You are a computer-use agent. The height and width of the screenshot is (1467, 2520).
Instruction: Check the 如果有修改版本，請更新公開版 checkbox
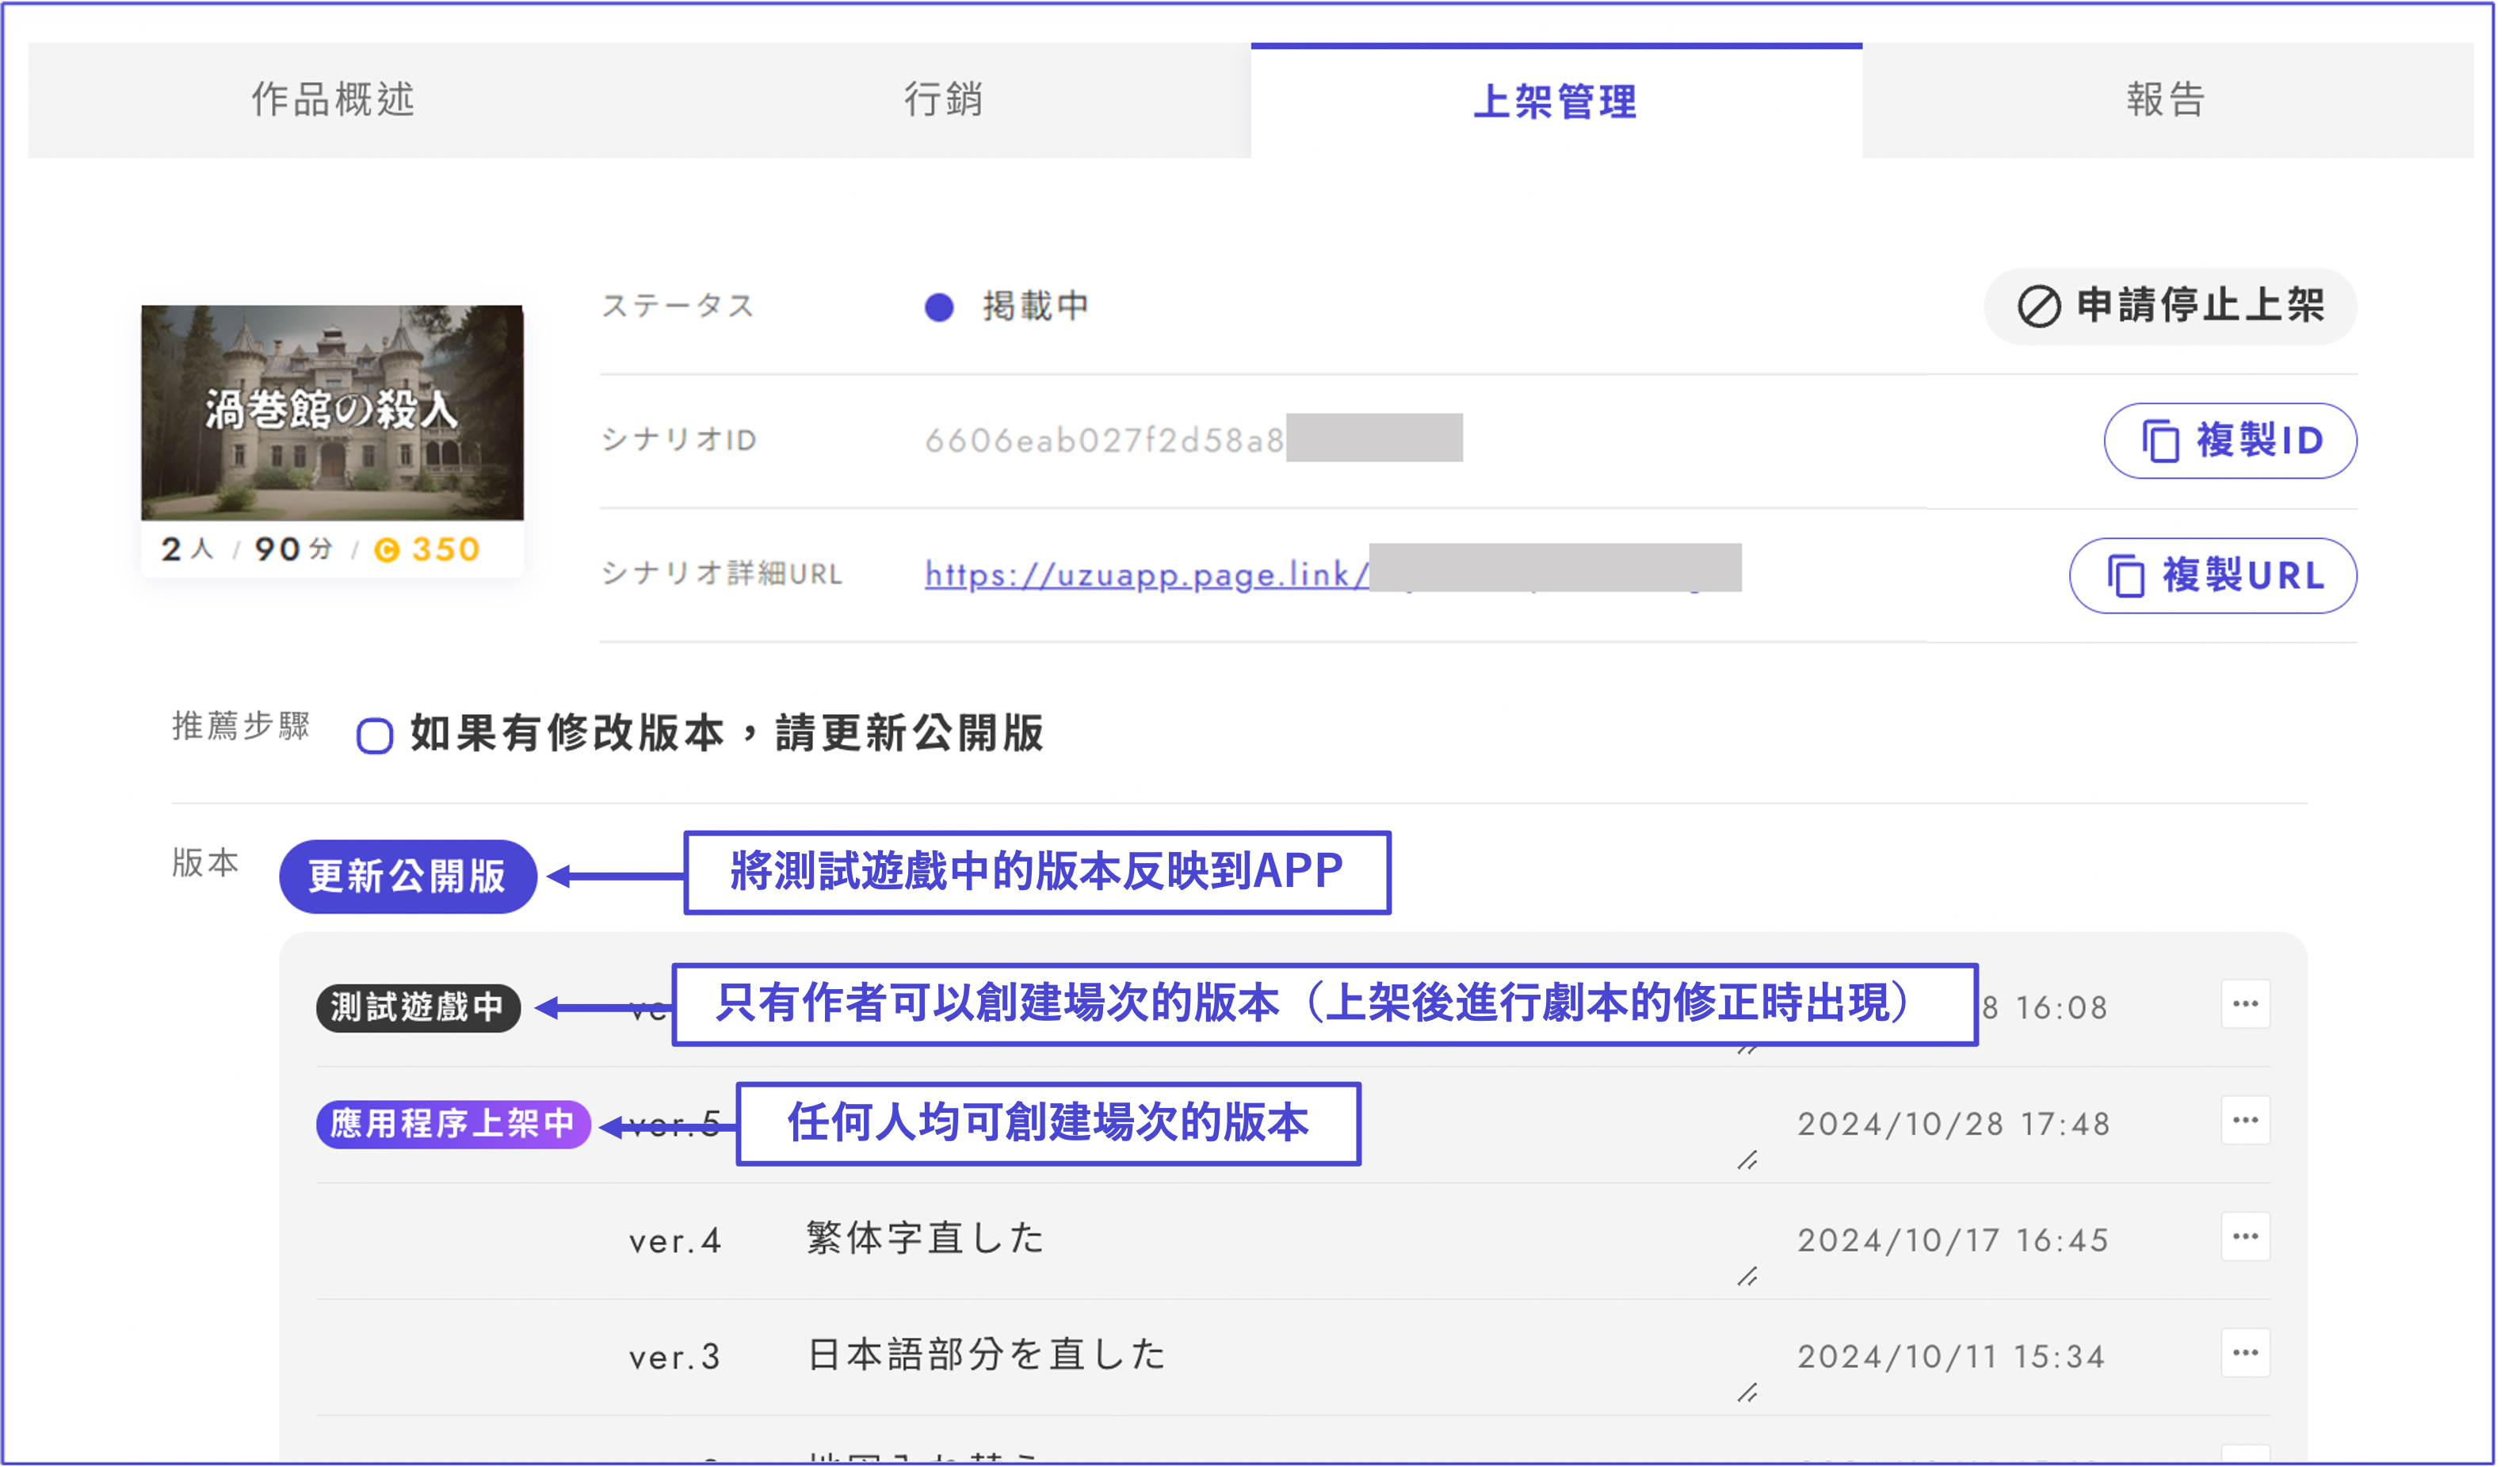click(375, 736)
